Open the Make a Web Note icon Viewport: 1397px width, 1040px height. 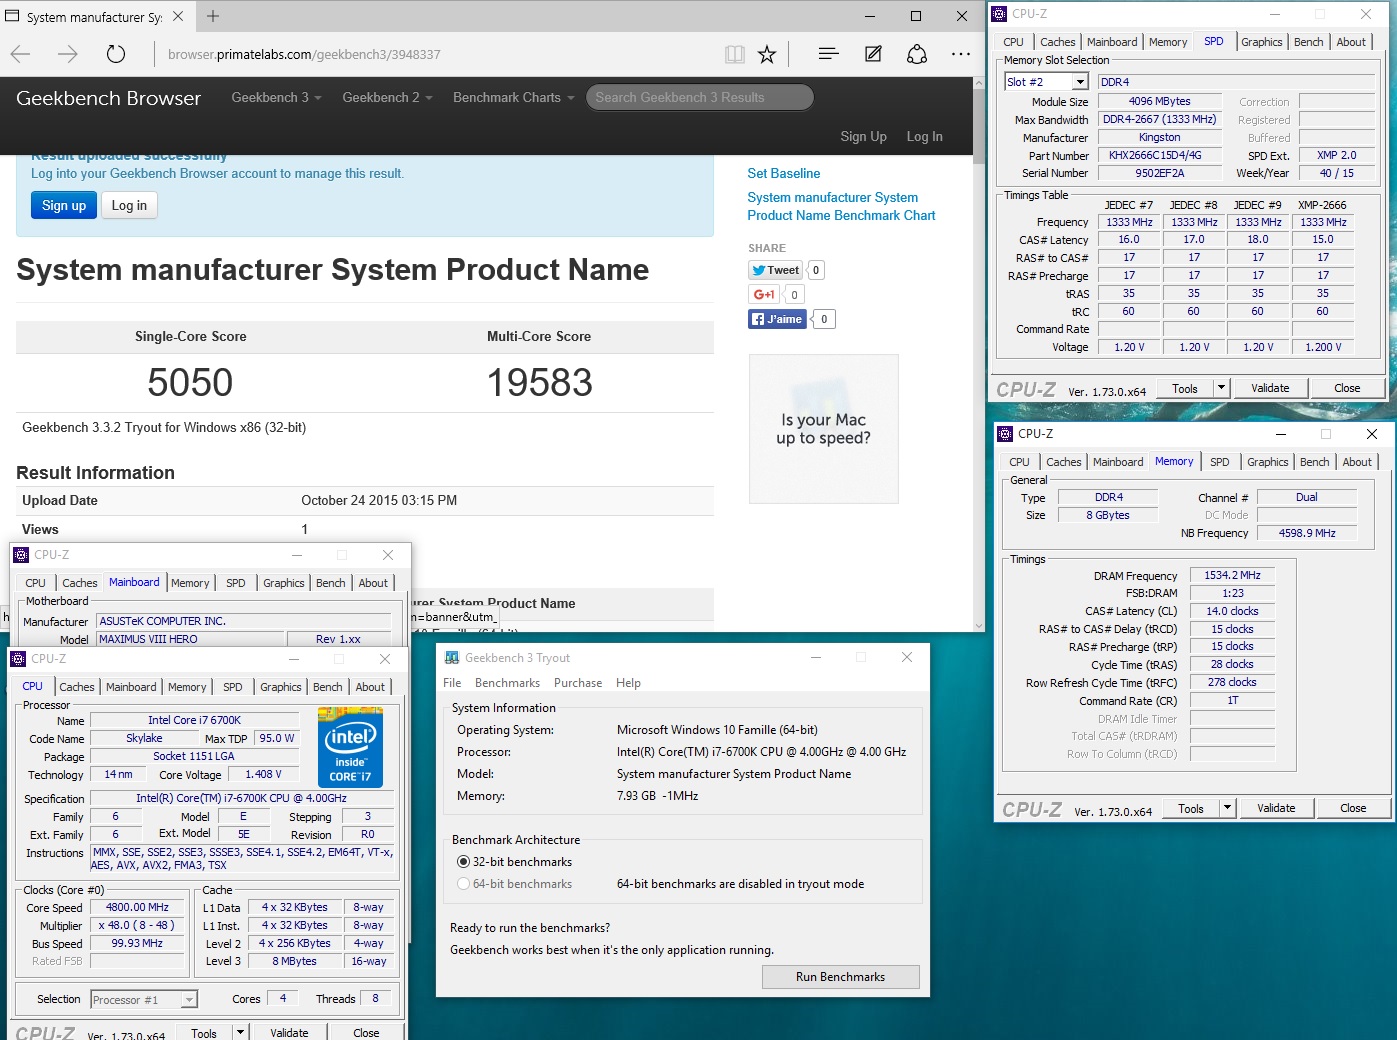873,54
